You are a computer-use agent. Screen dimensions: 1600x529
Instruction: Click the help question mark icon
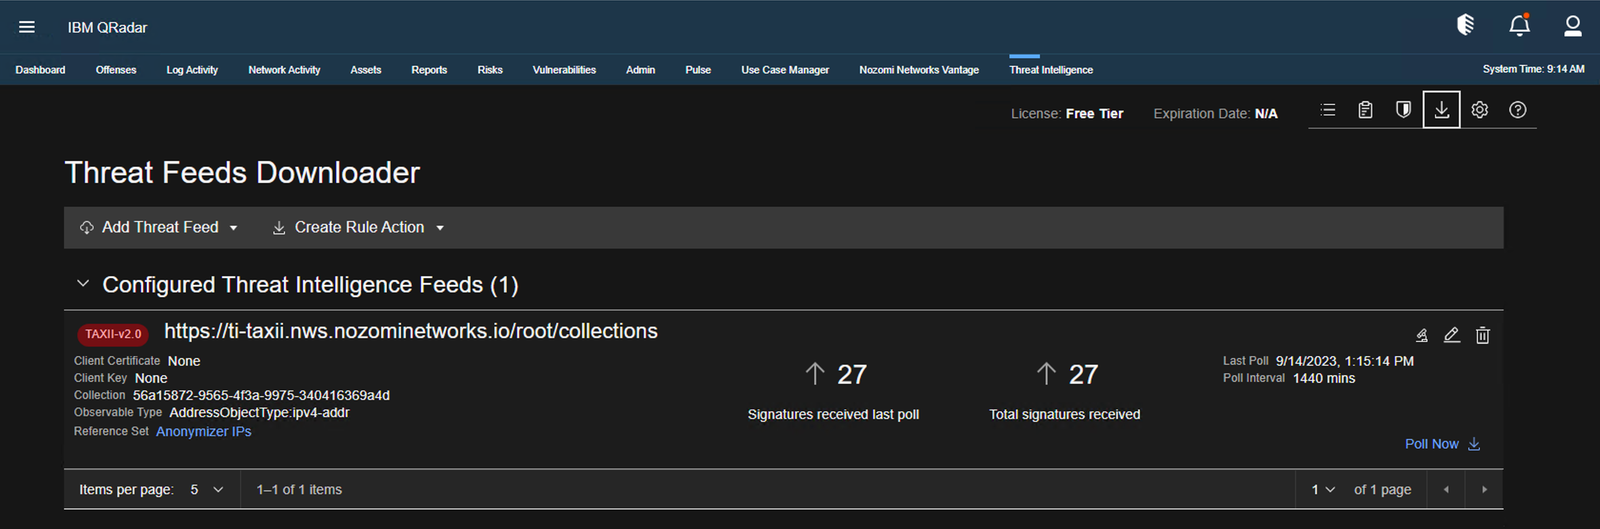(x=1517, y=110)
